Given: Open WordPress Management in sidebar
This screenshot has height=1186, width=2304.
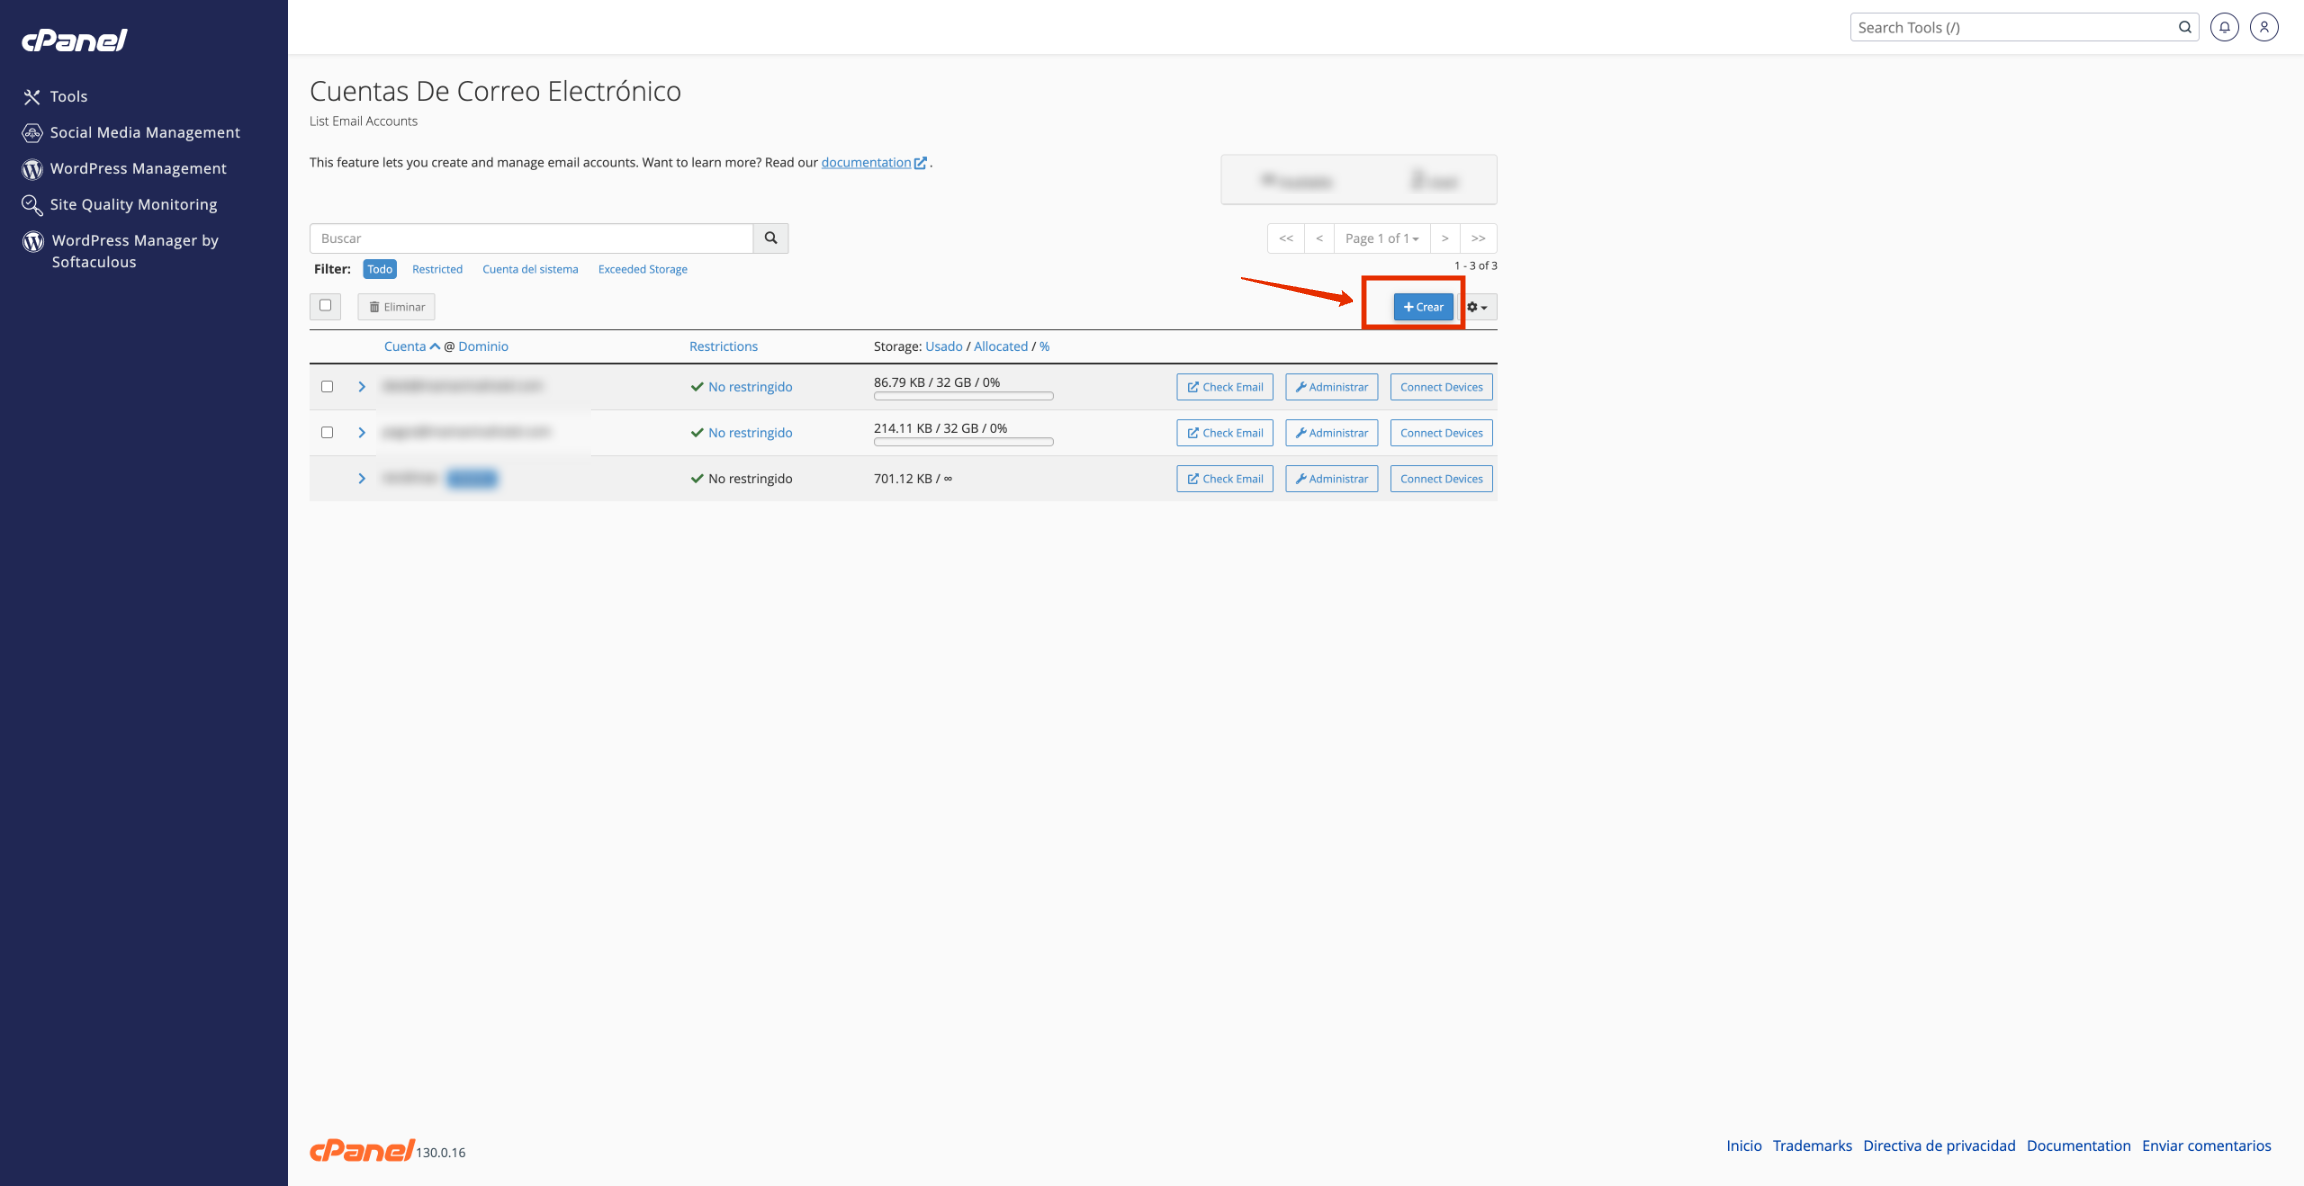Looking at the screenshot, I should [x=138, y=168].
